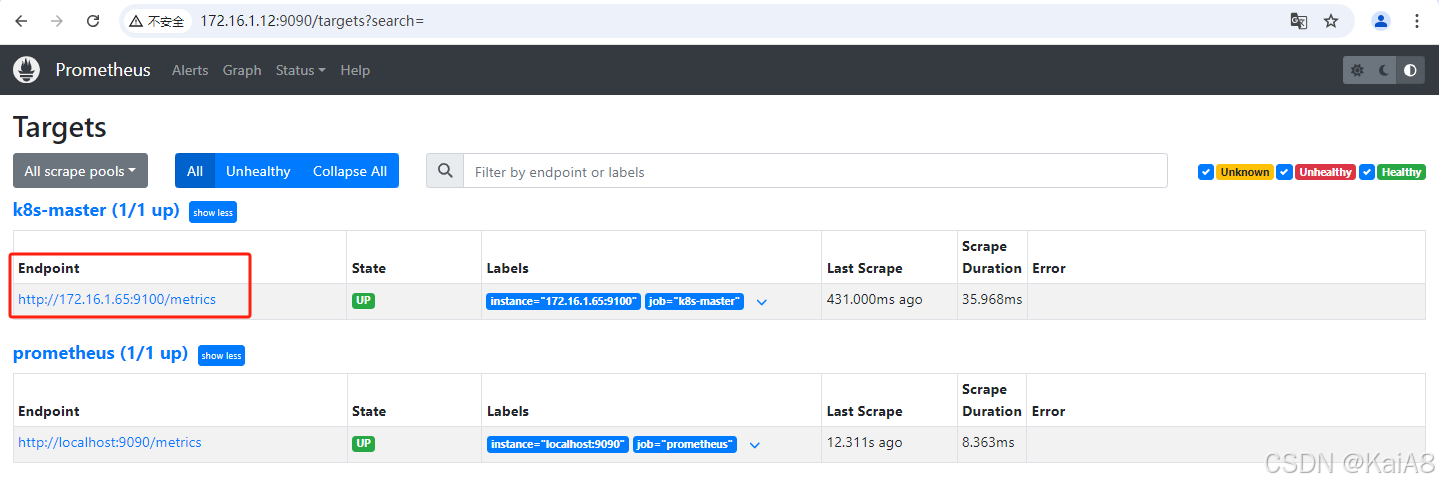Viewport: 1439px width, 489px height.
Task: Select the dark theme moon icon
Action: coord(1384,70)
